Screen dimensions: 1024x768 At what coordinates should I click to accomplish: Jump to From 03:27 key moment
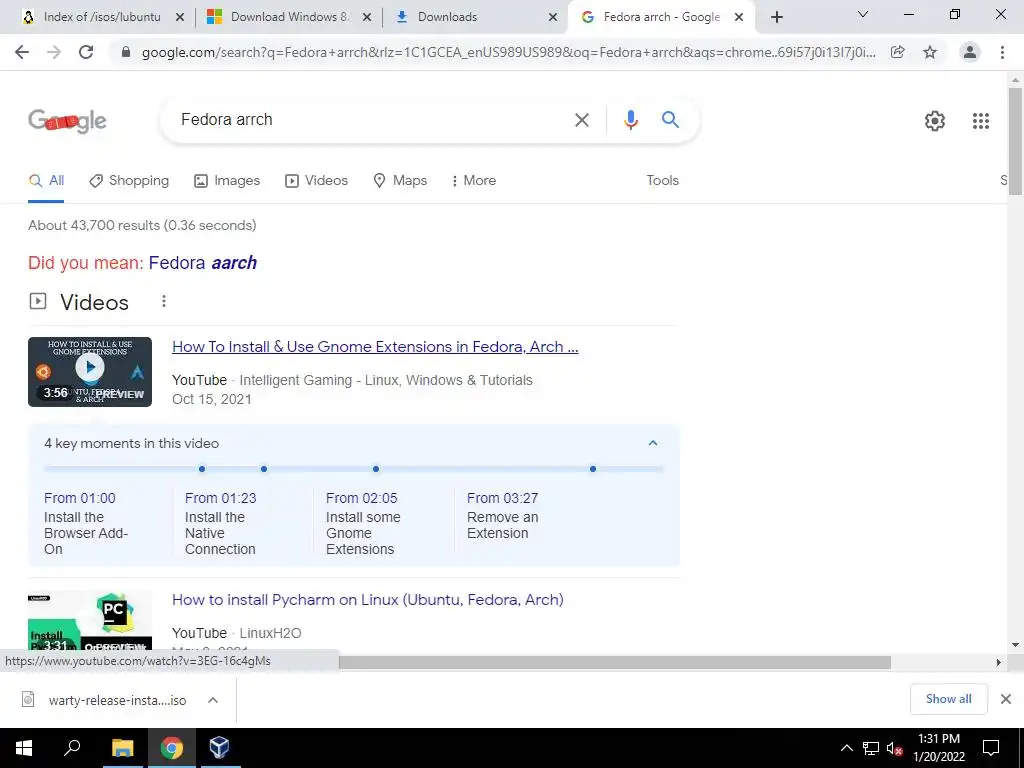(x=503, y=498)
